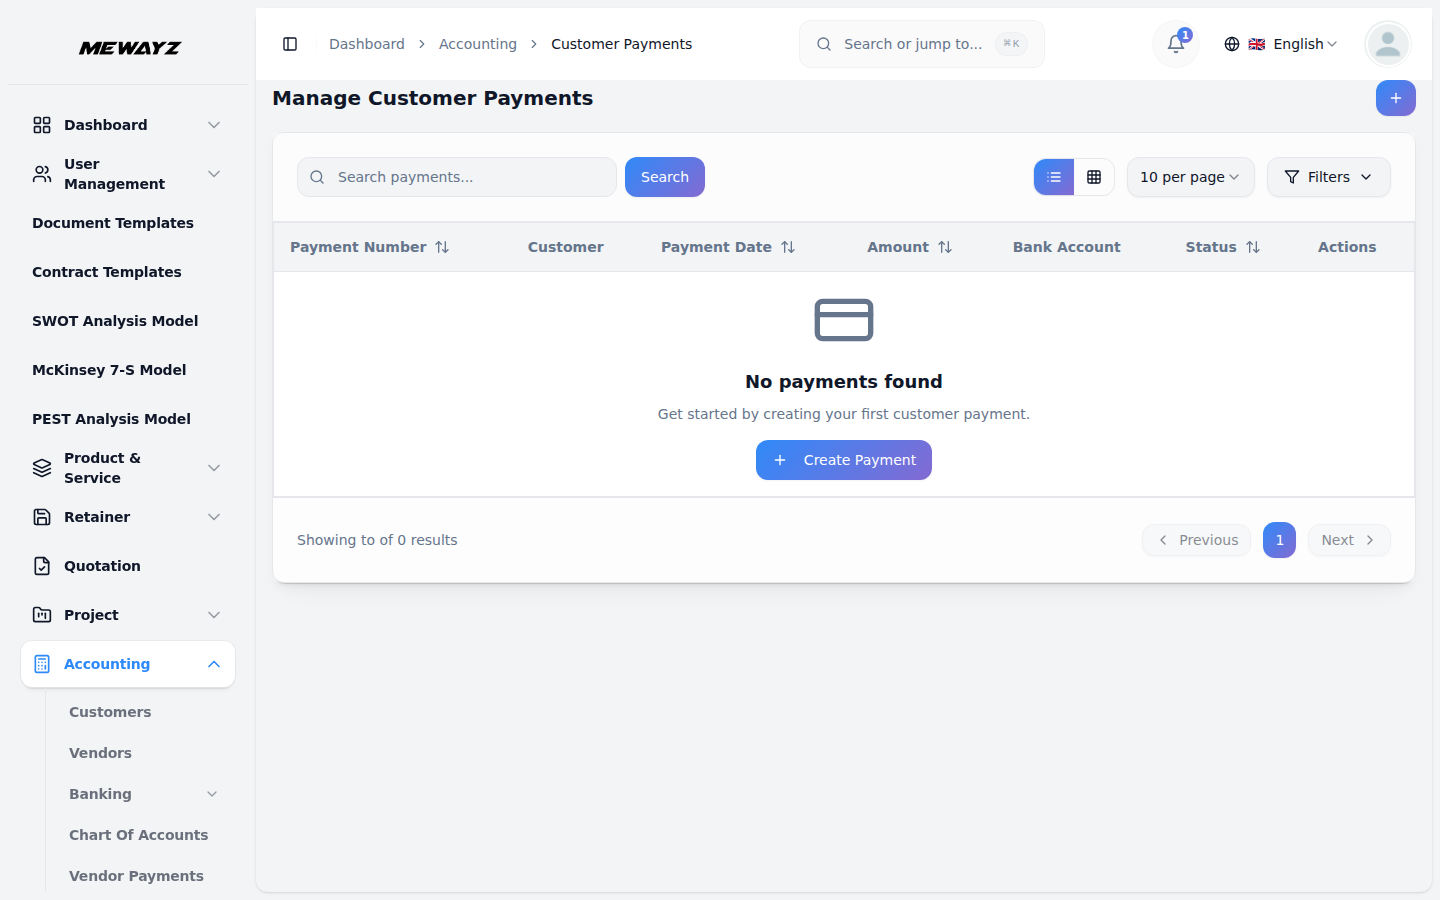Open the 10 per page dropdown
The height and width of the screenshot is (900, 1440).
click(x=1190, y=177)
